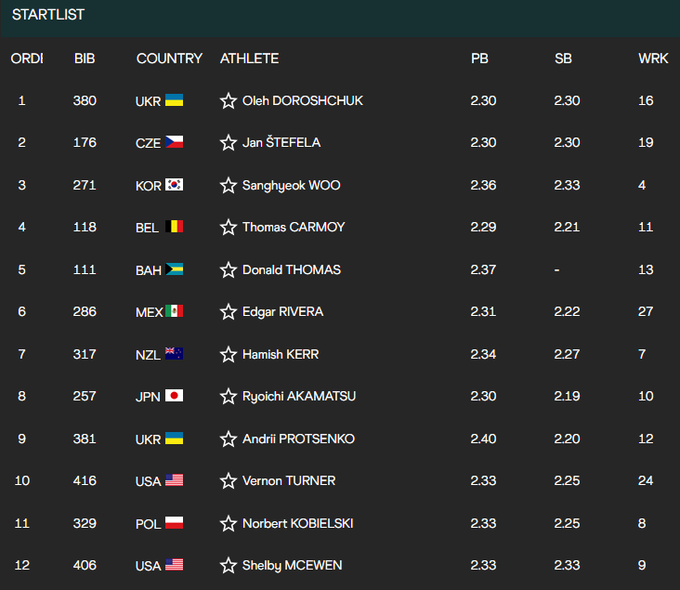Open Sanghyeok Woo athlete profile
This screenshot has height=590, width=680.
coord(284,185)
